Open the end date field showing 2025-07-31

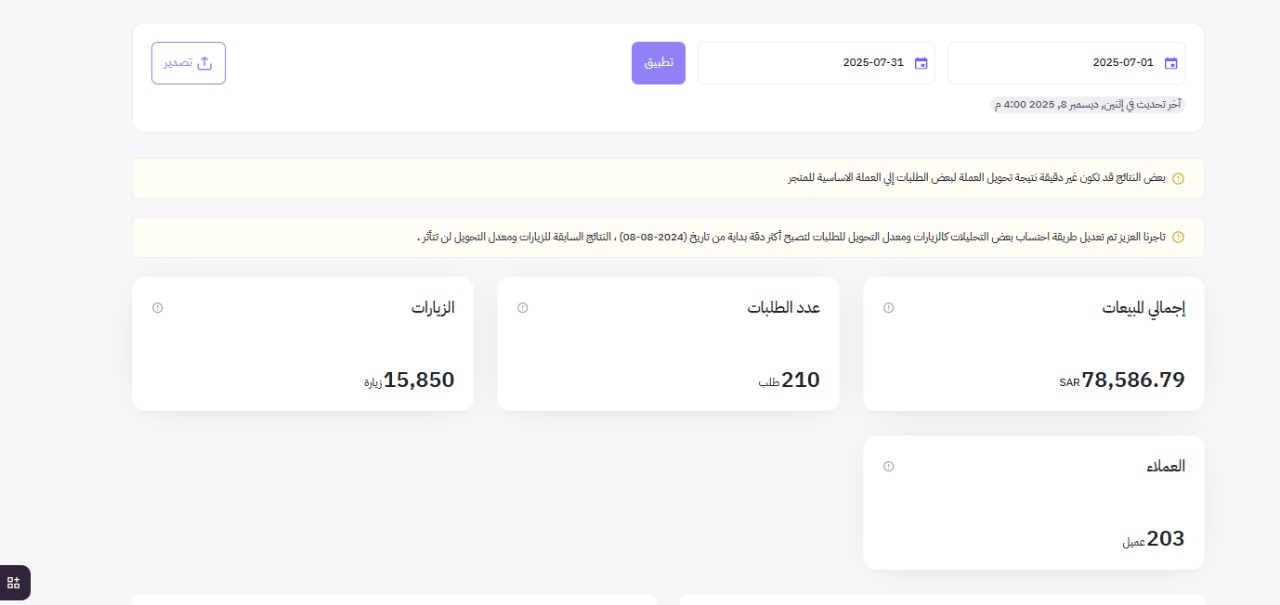(816, 62)
